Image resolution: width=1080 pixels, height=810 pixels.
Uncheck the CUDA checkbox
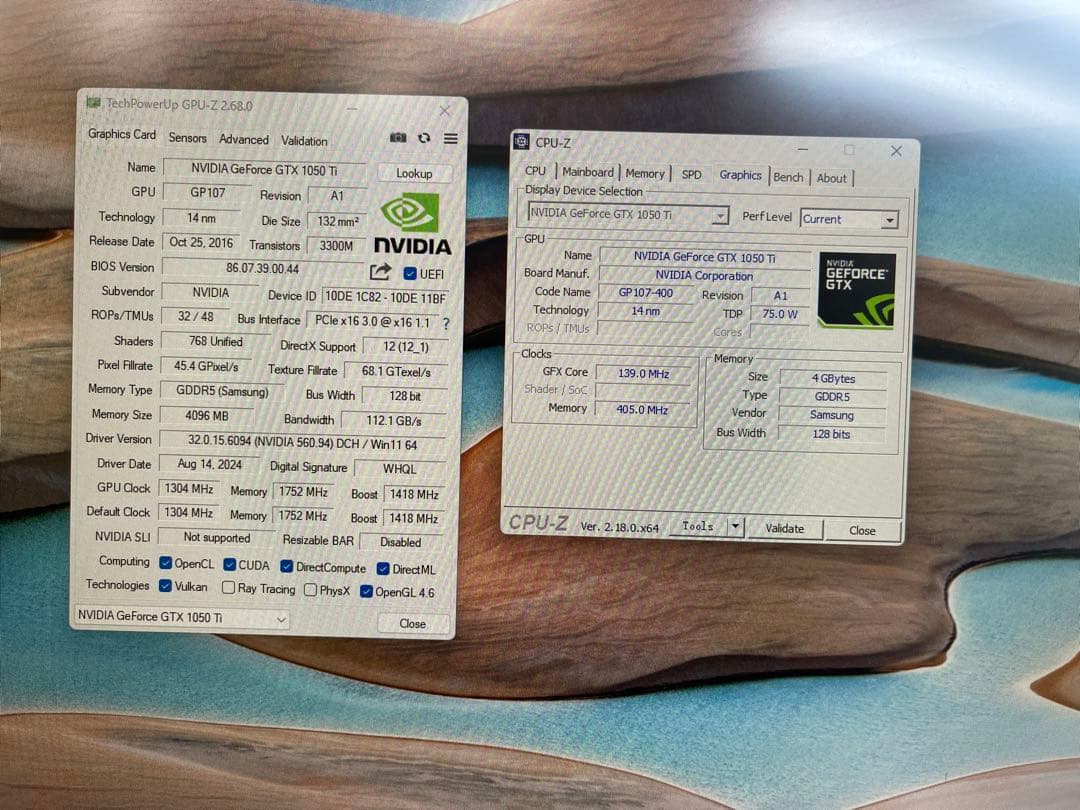[229, 565]
